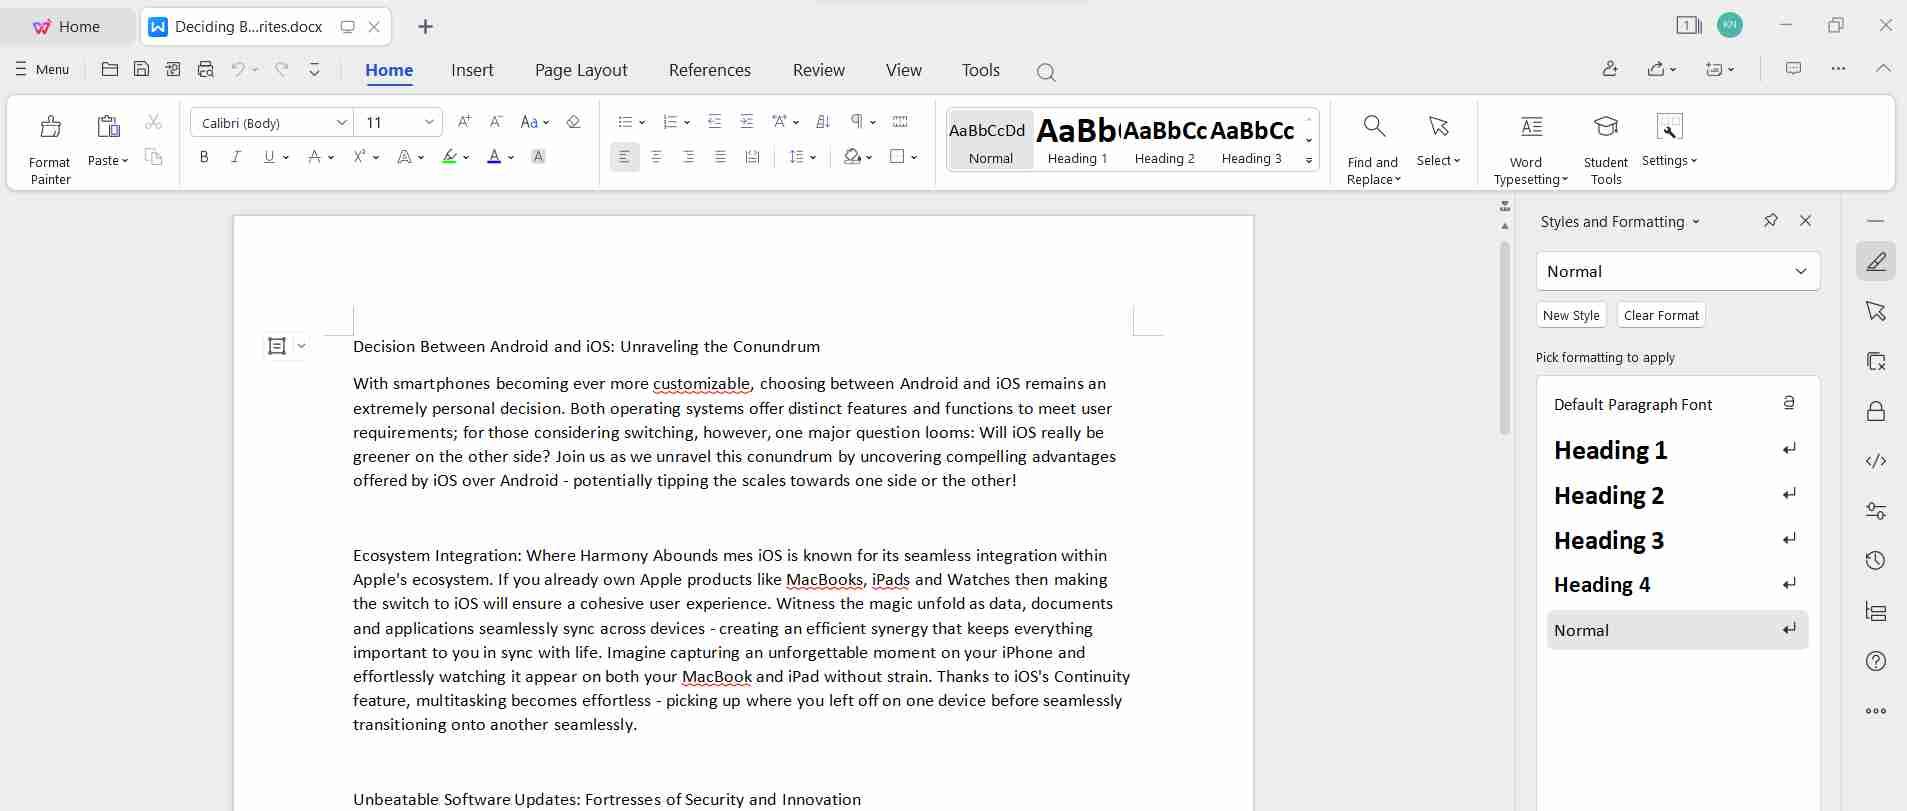
Task: Switch to the Review tab
Action: click(819, 70)
